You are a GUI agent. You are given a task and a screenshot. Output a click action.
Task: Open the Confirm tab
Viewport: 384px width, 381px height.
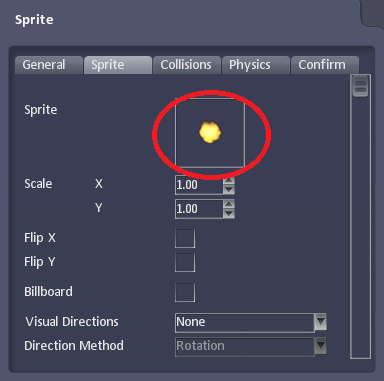(x=325, y=65)
